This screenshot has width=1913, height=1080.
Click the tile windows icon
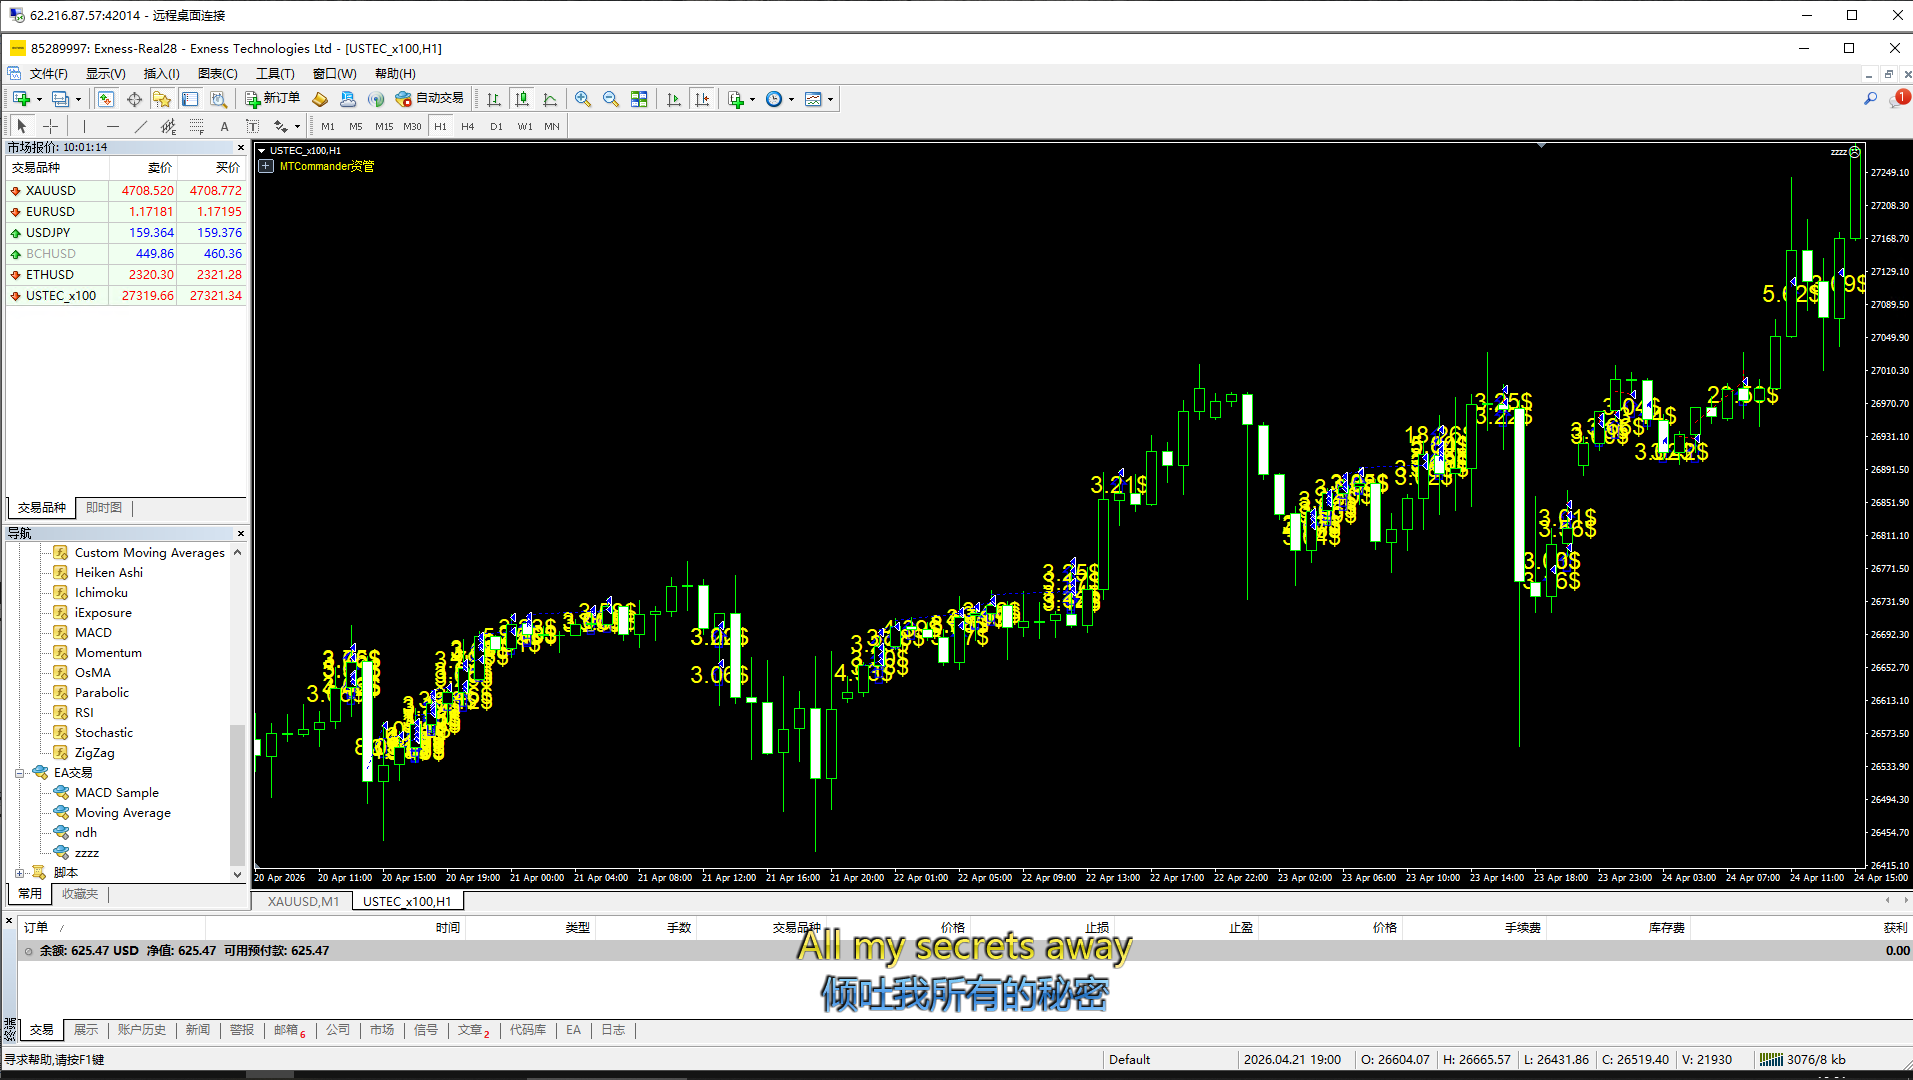pos(639,99)
